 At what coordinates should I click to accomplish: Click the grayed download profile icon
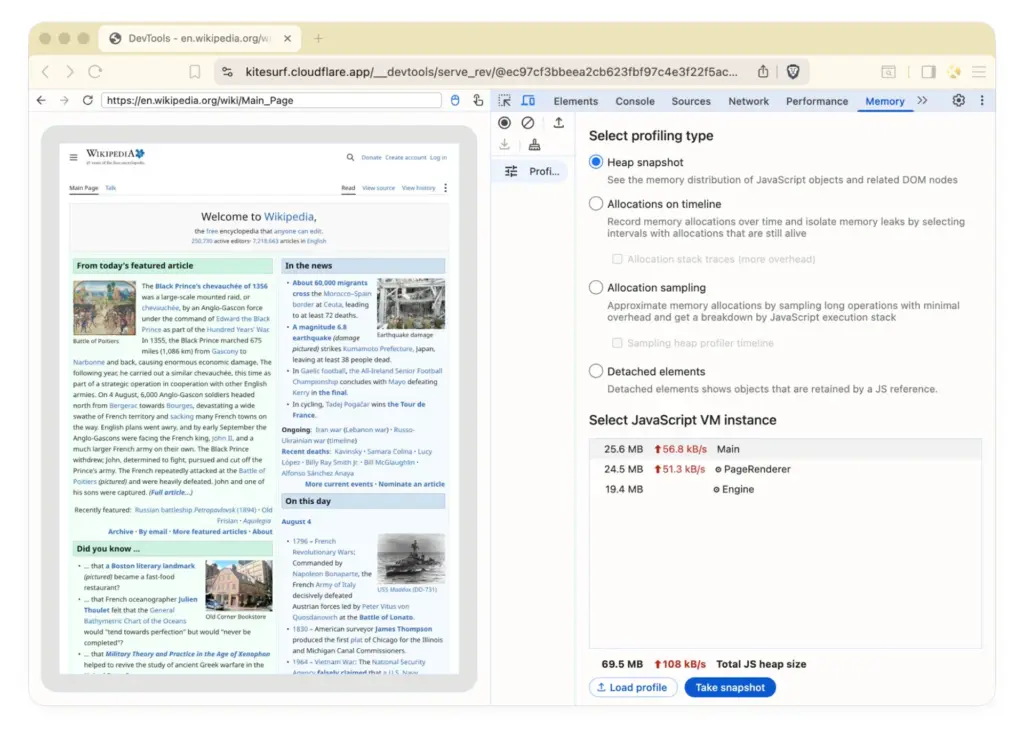(x=504, y=145)
